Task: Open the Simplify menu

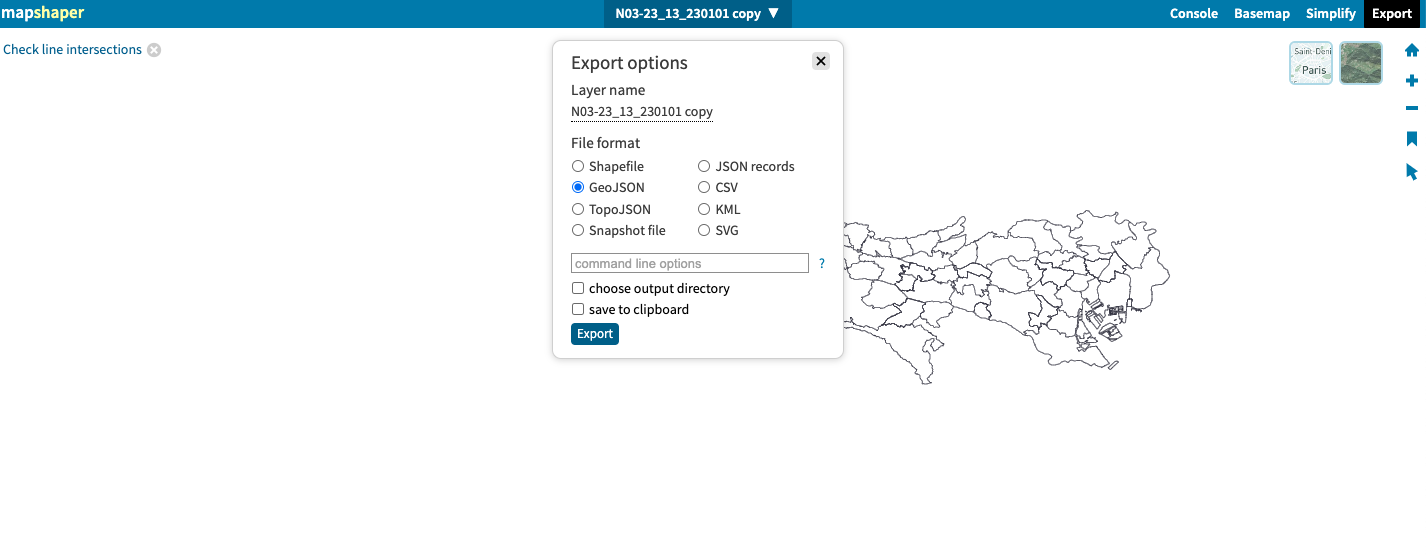Action: click(x=1331, y=14)
